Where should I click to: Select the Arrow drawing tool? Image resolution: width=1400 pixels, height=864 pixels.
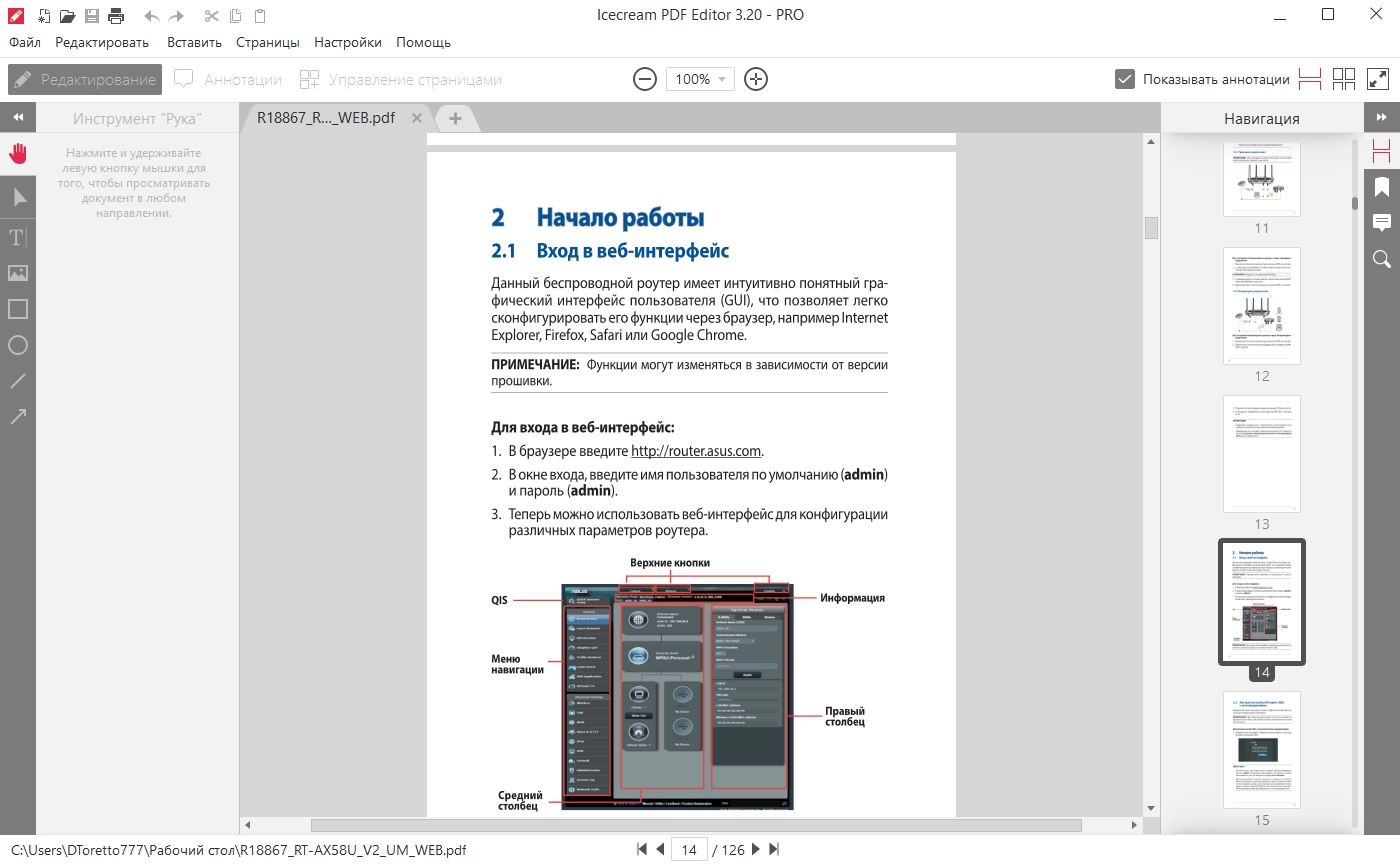point(18,417)
